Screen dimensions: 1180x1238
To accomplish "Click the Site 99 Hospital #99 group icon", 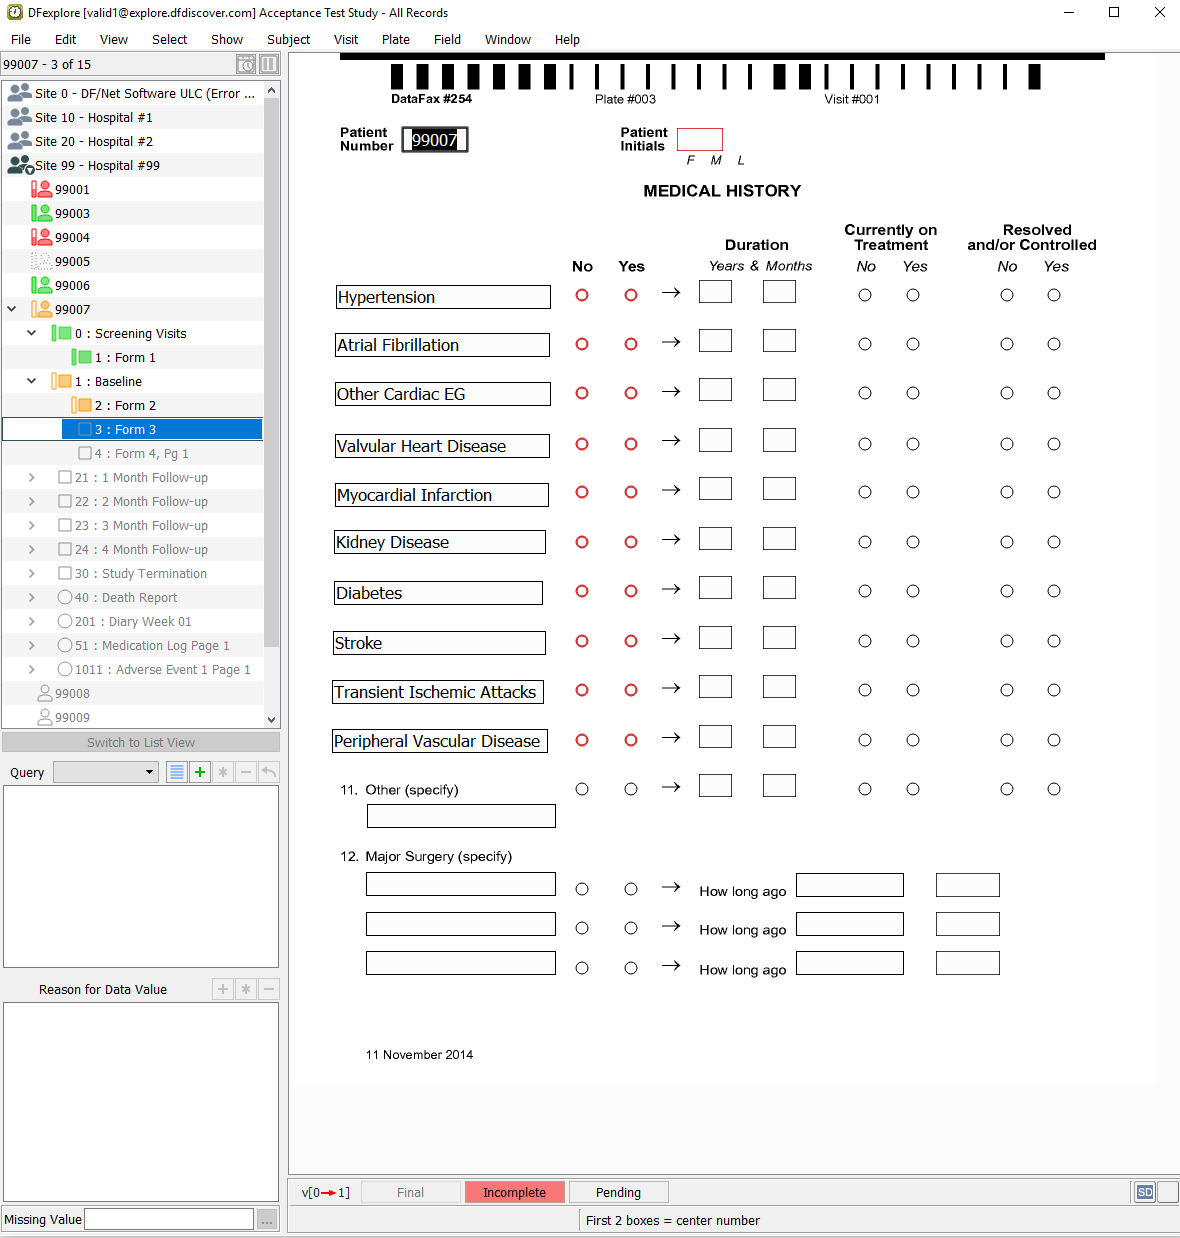I will coord(20,165).
